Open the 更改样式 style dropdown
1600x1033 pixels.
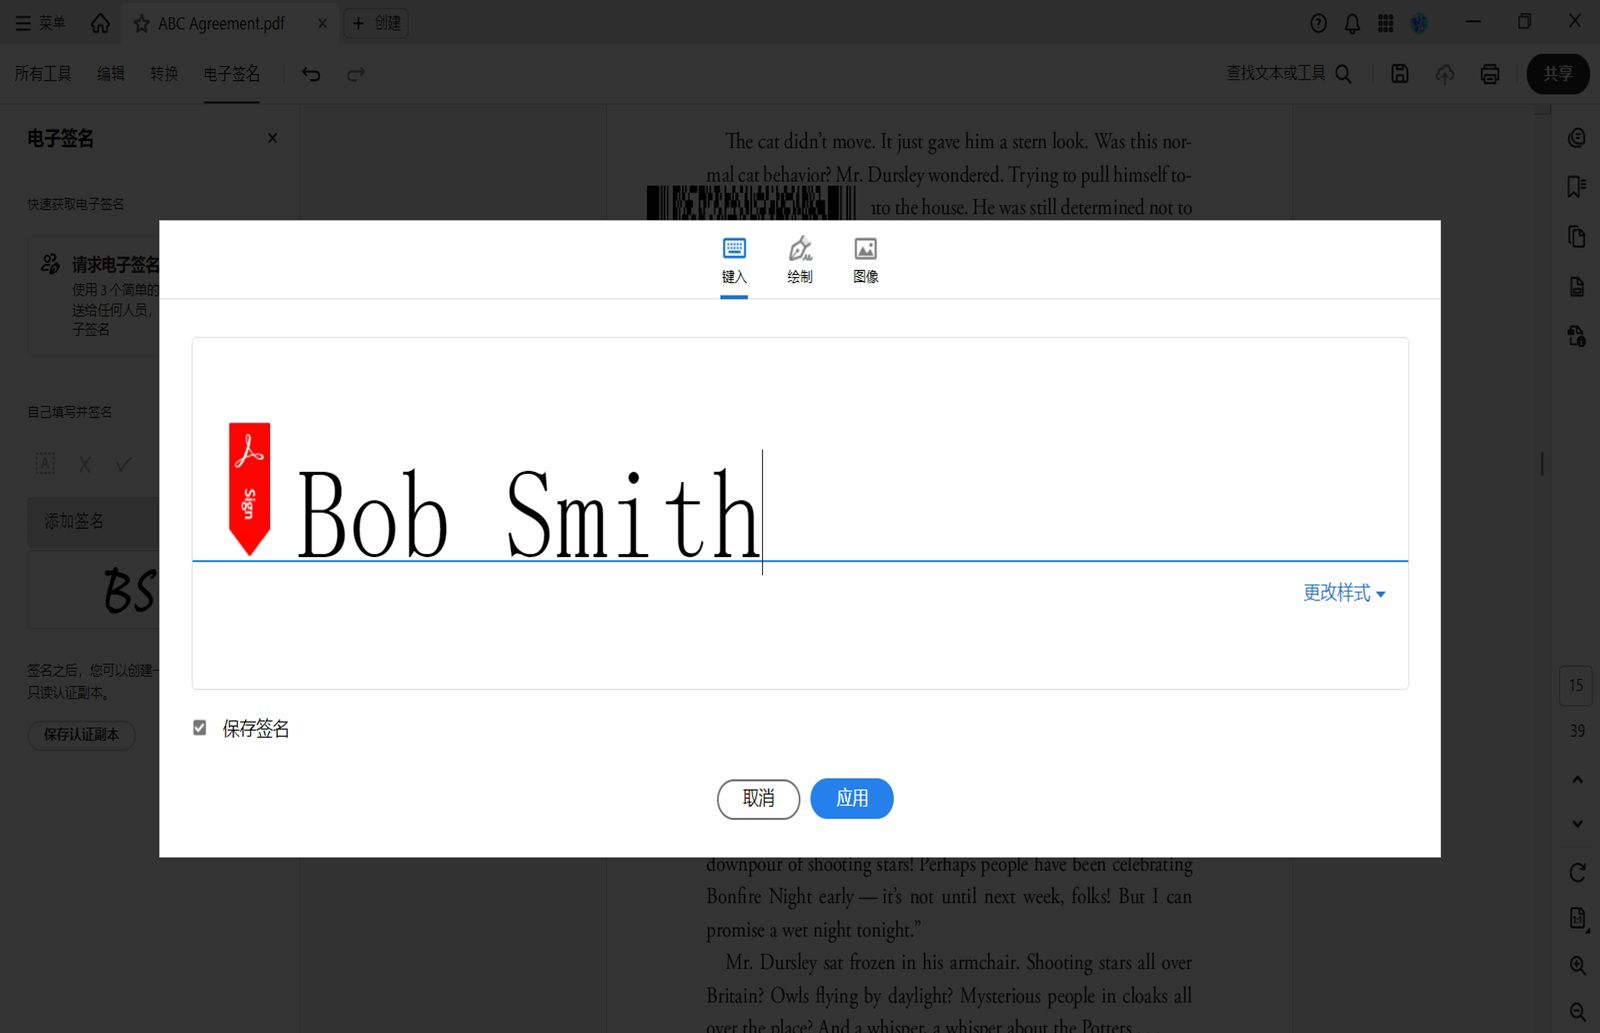pyautogui.click(x=1344, y=593)
